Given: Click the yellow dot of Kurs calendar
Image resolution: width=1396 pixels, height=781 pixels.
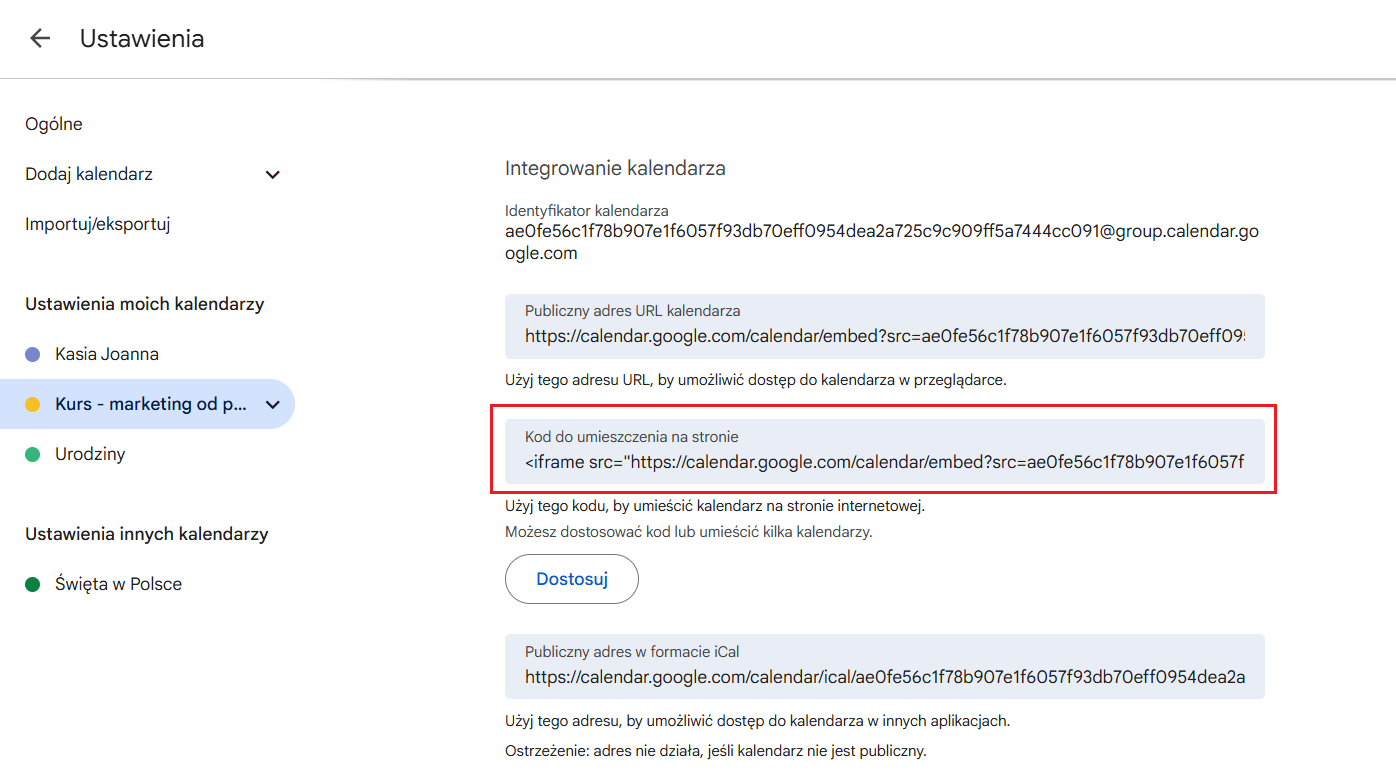Looking at the screenshot, I should (32, 404).
